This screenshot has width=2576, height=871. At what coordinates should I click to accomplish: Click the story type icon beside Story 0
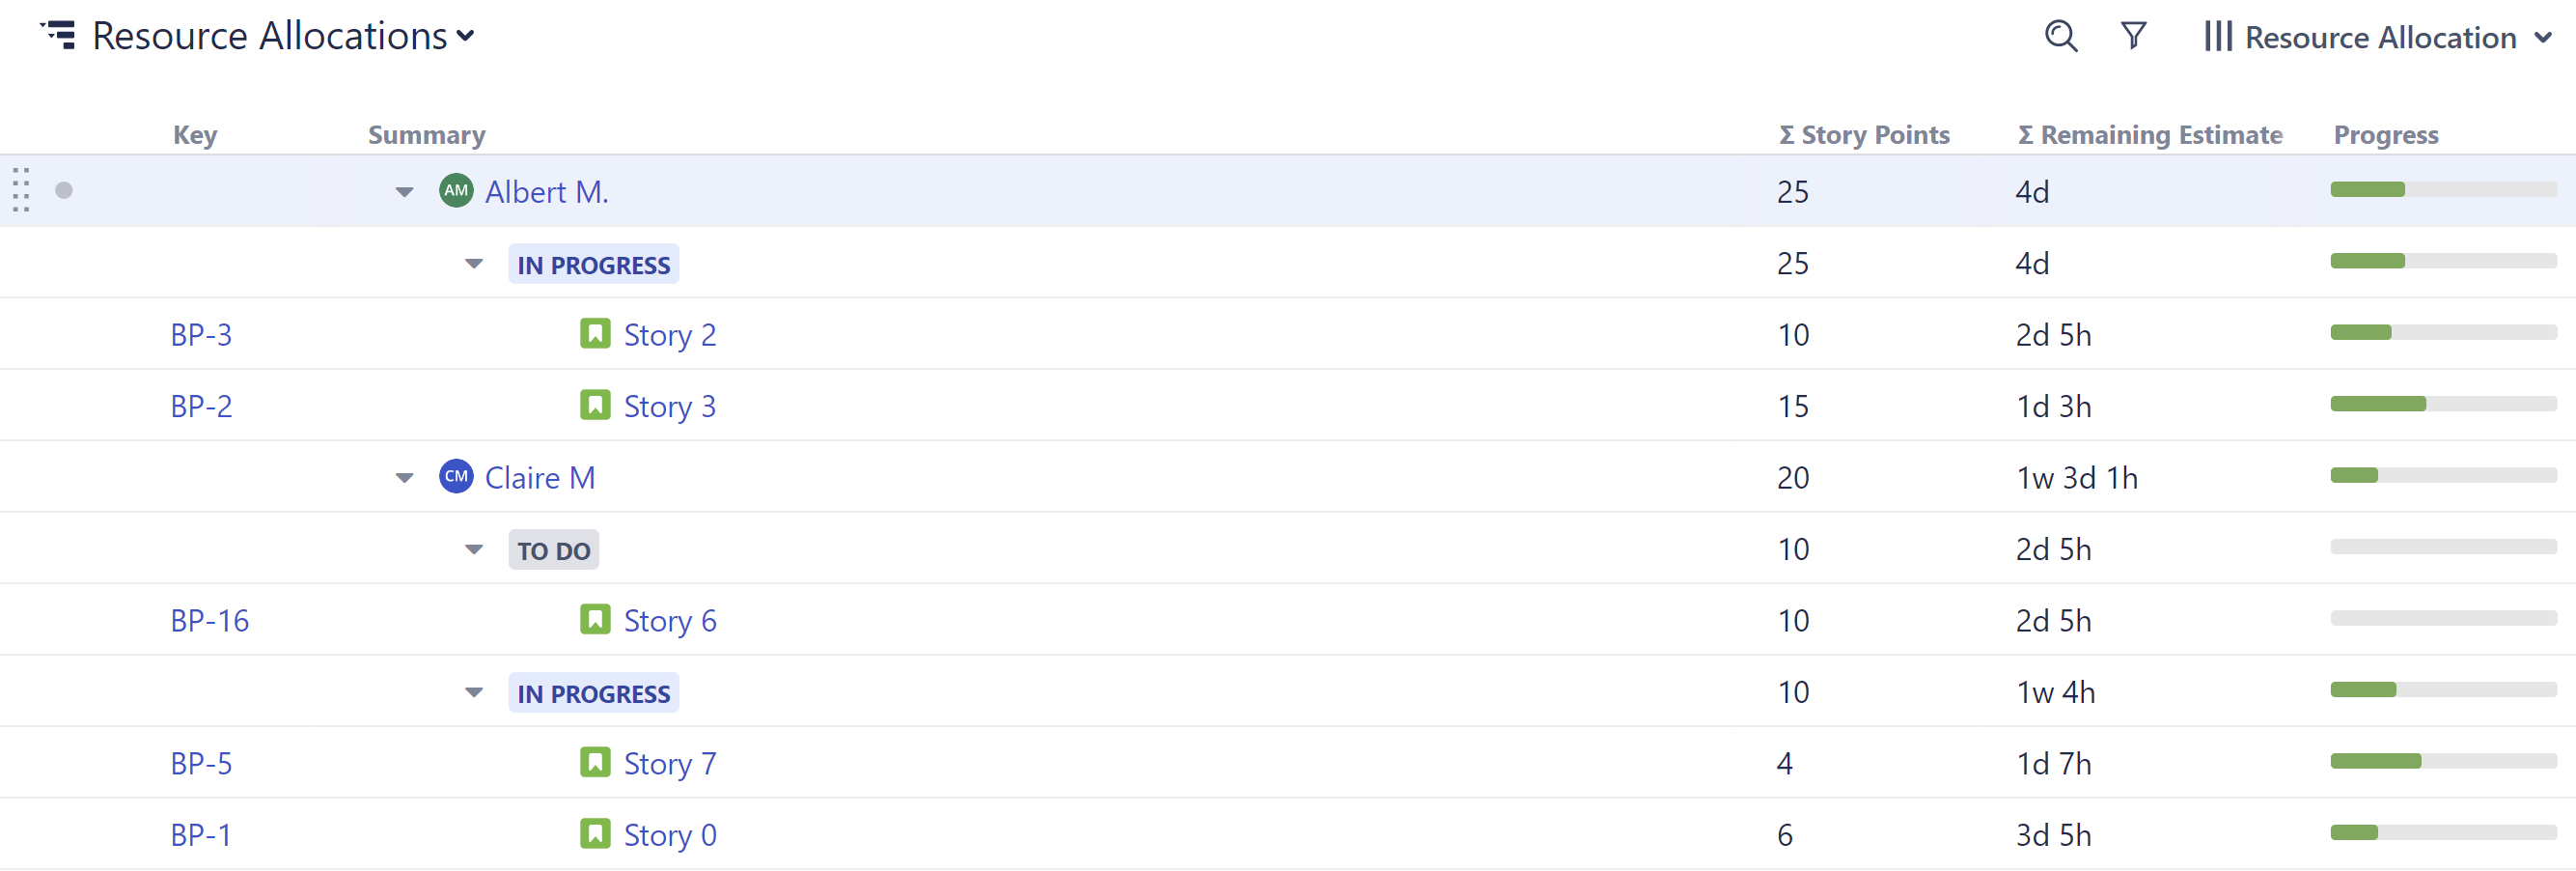click(595, 834)
